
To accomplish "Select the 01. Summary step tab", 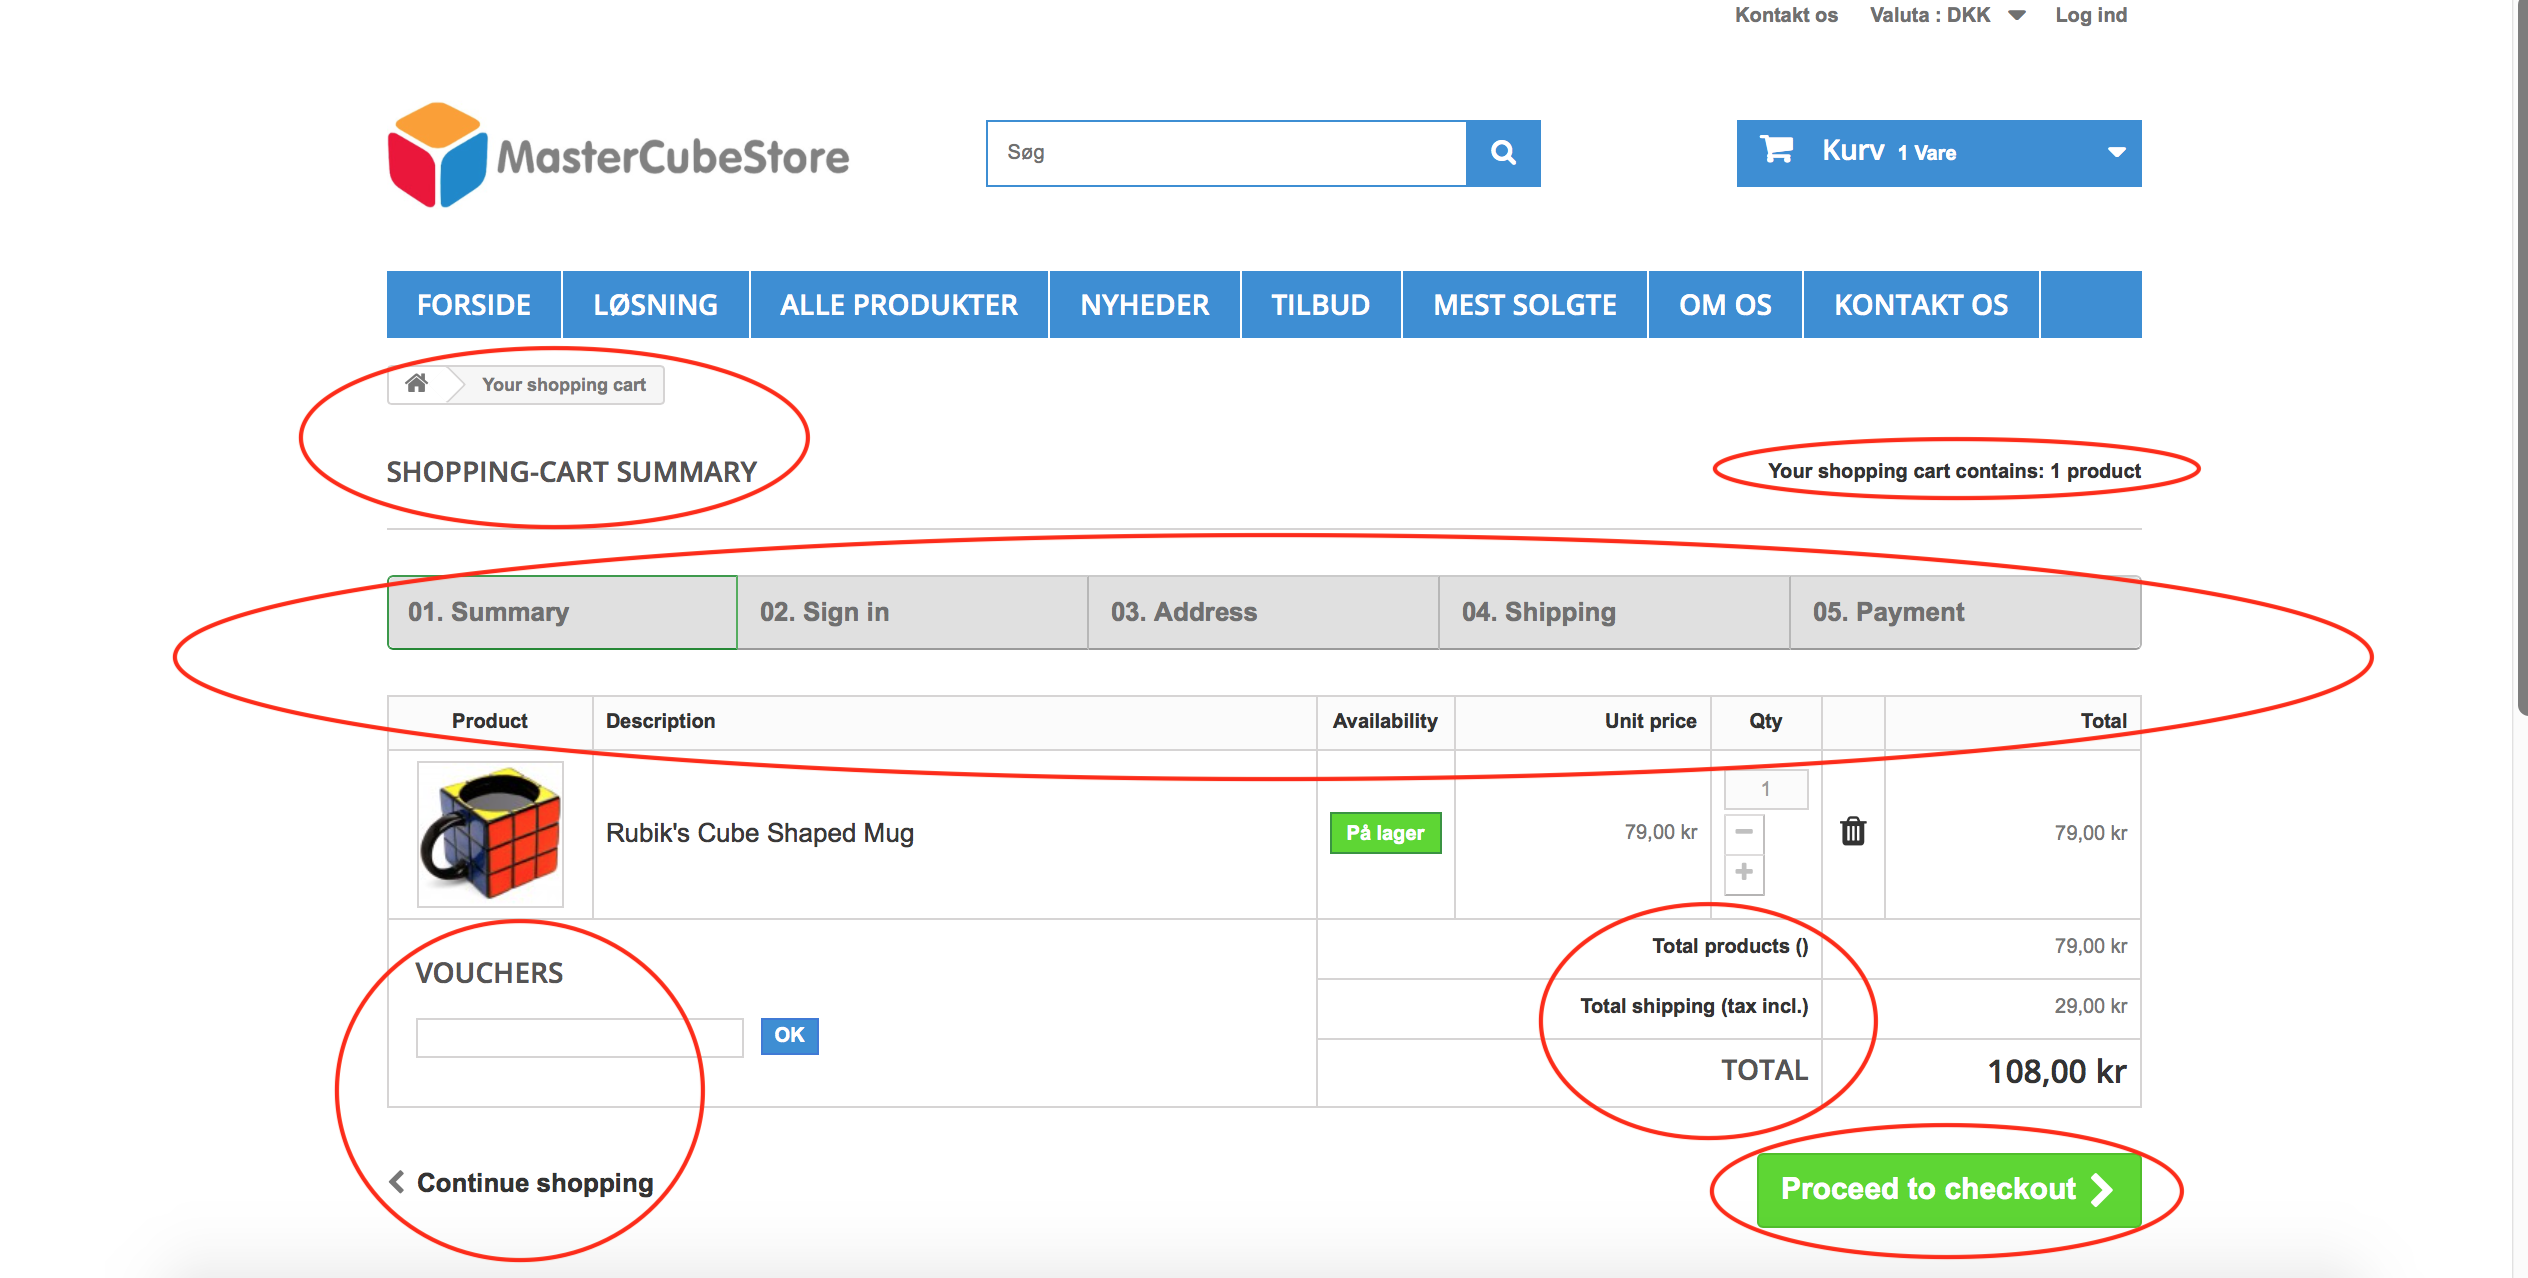I will 562,612.
